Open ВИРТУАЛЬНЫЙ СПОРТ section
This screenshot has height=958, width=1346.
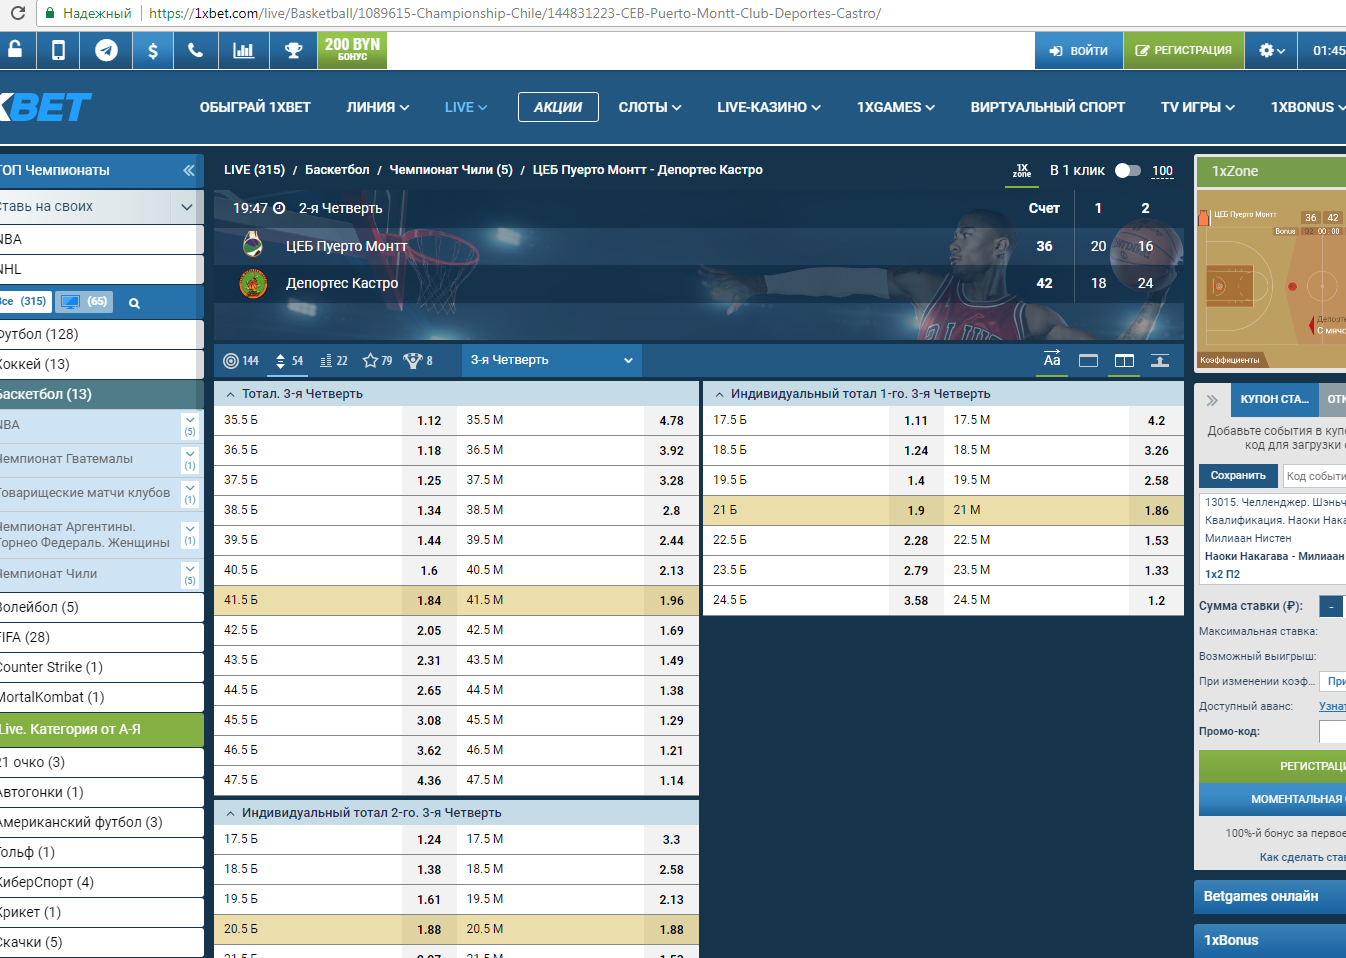click(1047, 107)
